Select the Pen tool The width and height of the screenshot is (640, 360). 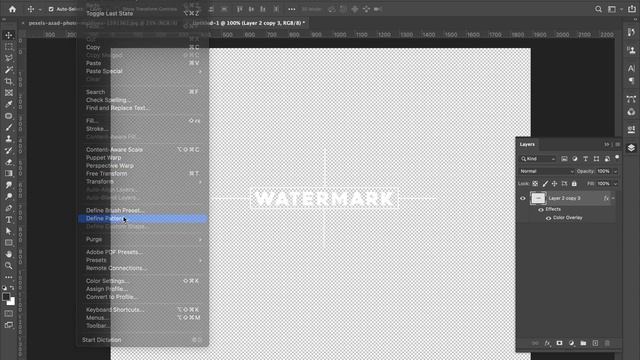coord(9,208)
